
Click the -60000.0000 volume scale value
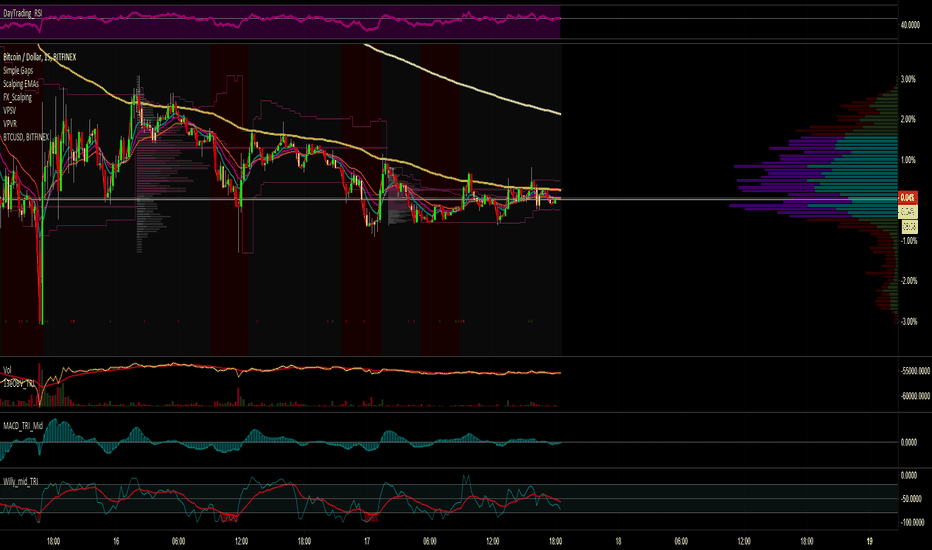pyautogui.click(x=915, y=396)
